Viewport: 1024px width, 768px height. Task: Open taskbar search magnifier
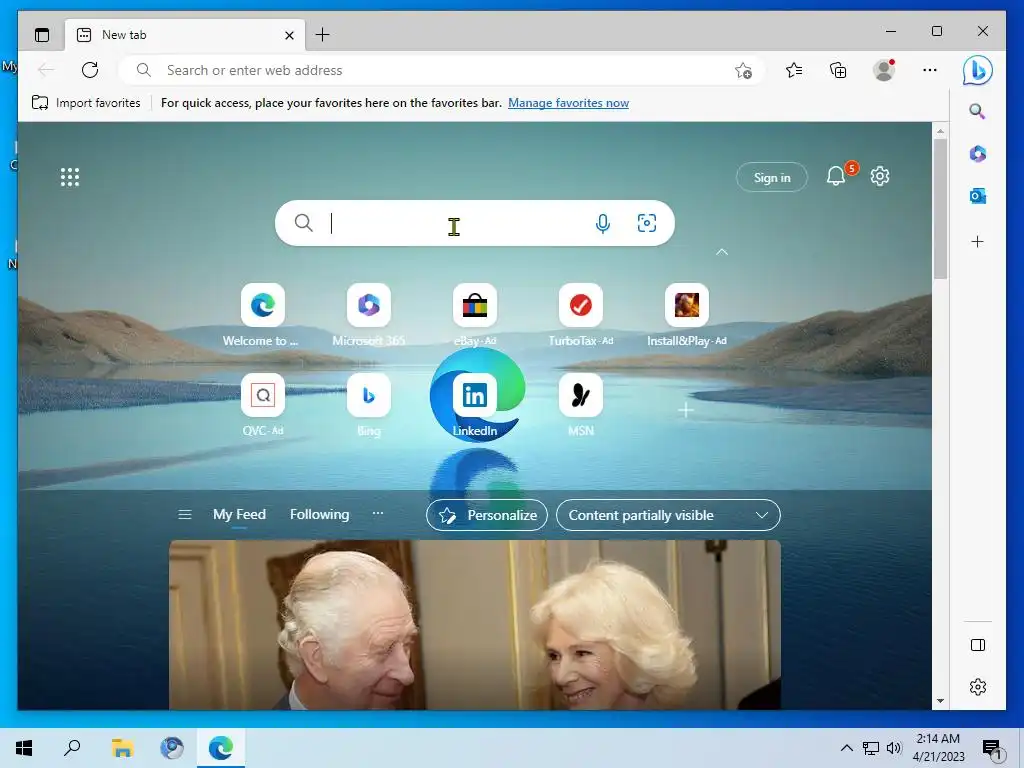coord(72,748)
